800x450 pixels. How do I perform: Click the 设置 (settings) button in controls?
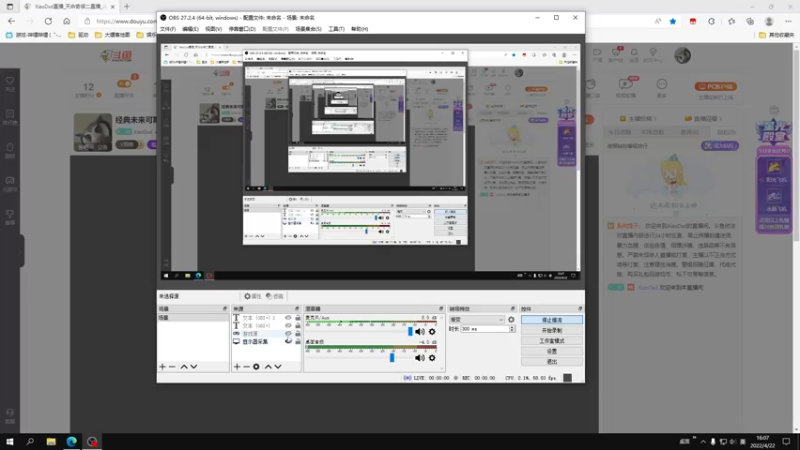tap(552, 351)
